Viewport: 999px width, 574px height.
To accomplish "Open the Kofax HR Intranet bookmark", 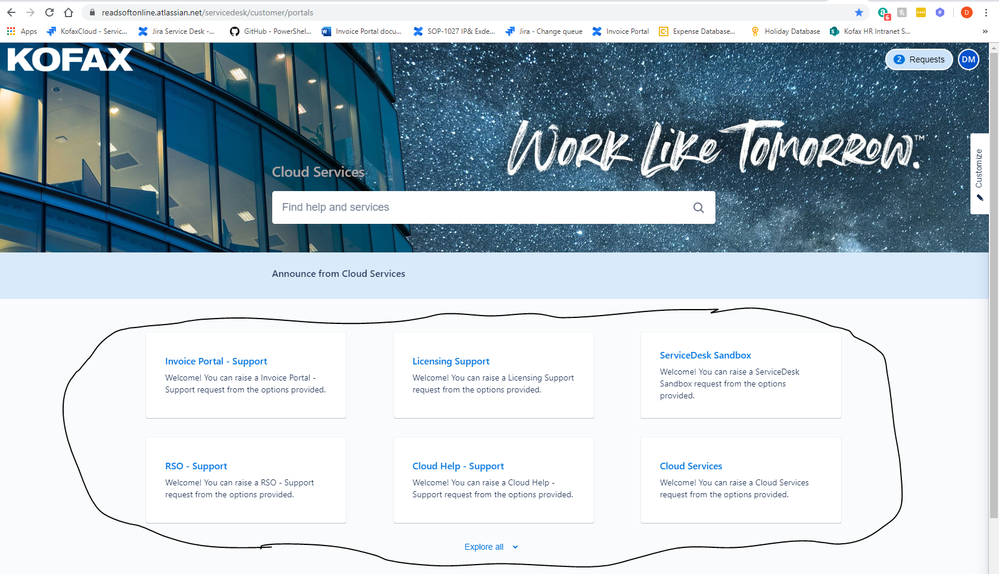I will click(870, 31).
